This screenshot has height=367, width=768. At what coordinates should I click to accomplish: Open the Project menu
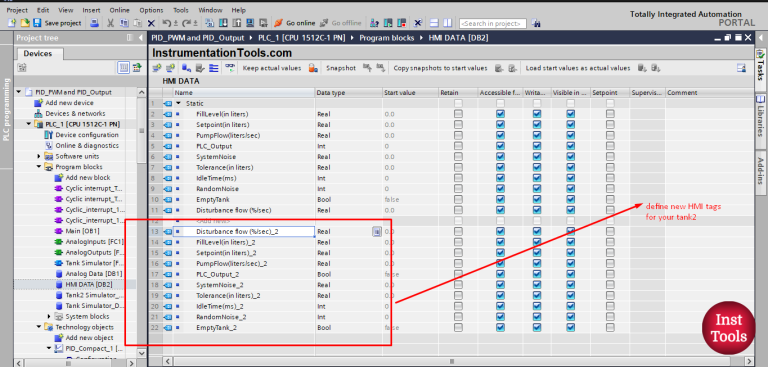point(17,10)
